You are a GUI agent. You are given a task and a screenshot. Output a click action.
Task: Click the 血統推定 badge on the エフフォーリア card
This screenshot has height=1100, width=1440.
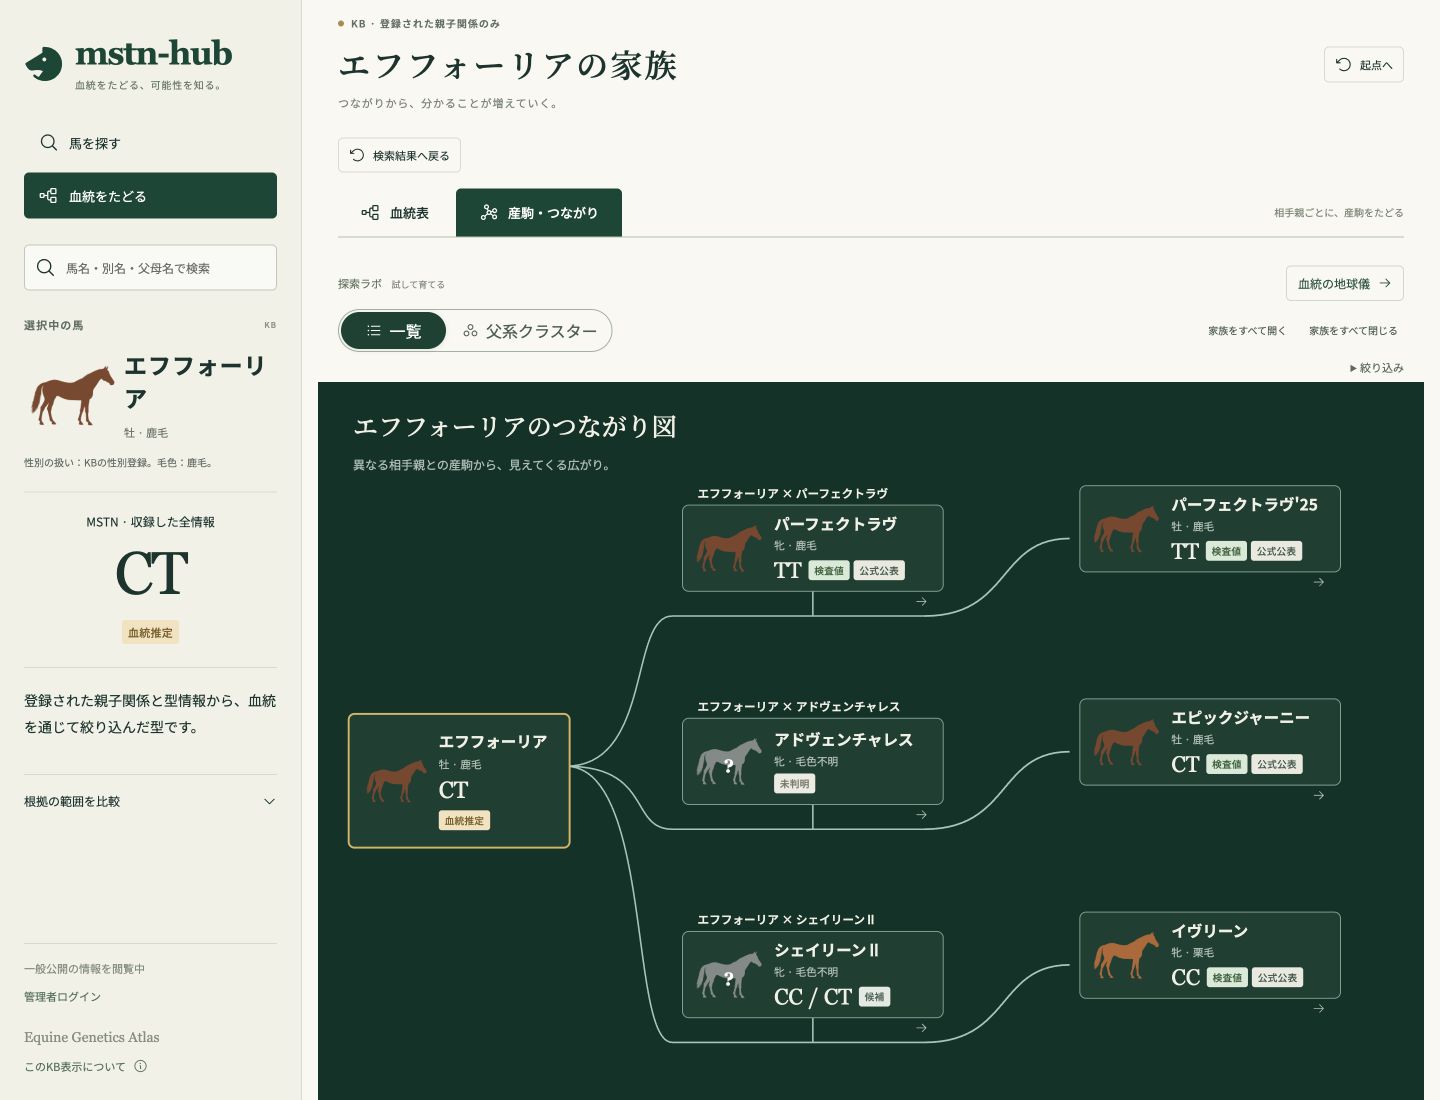tap(464, 821)
